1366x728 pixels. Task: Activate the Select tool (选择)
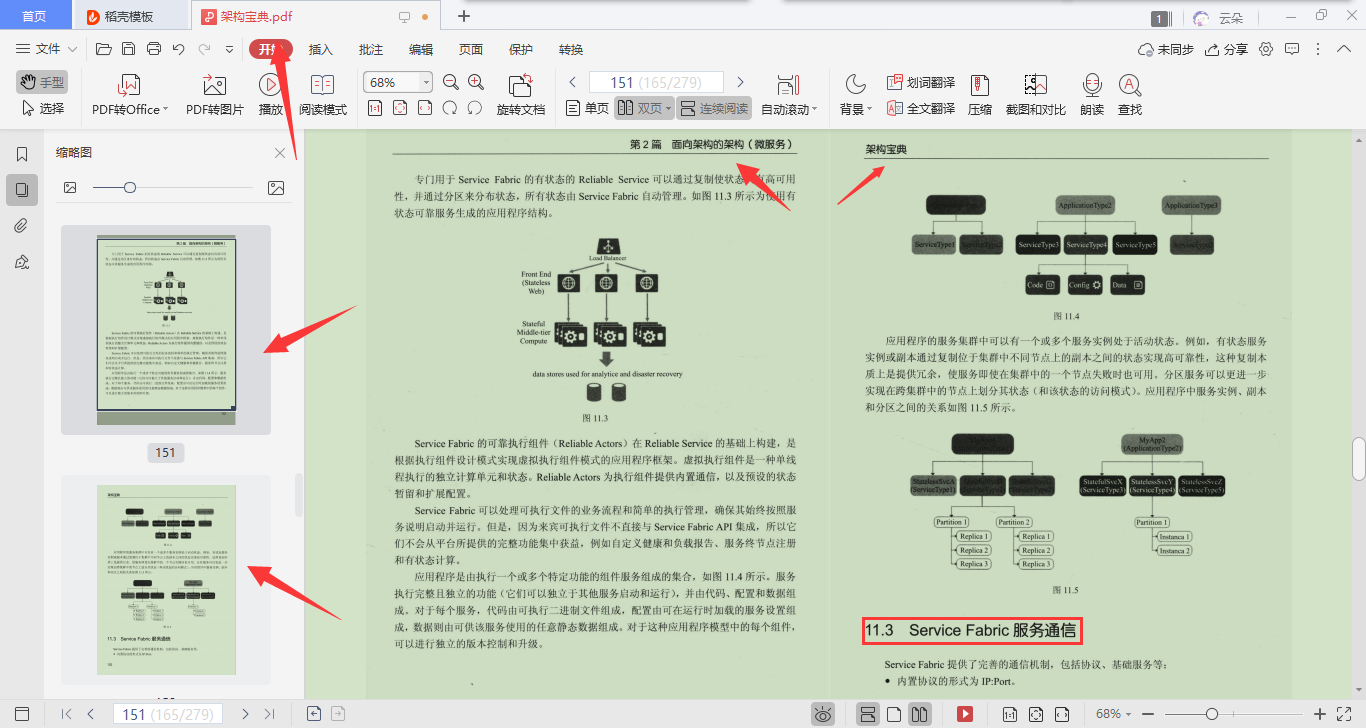click(42, 108)
